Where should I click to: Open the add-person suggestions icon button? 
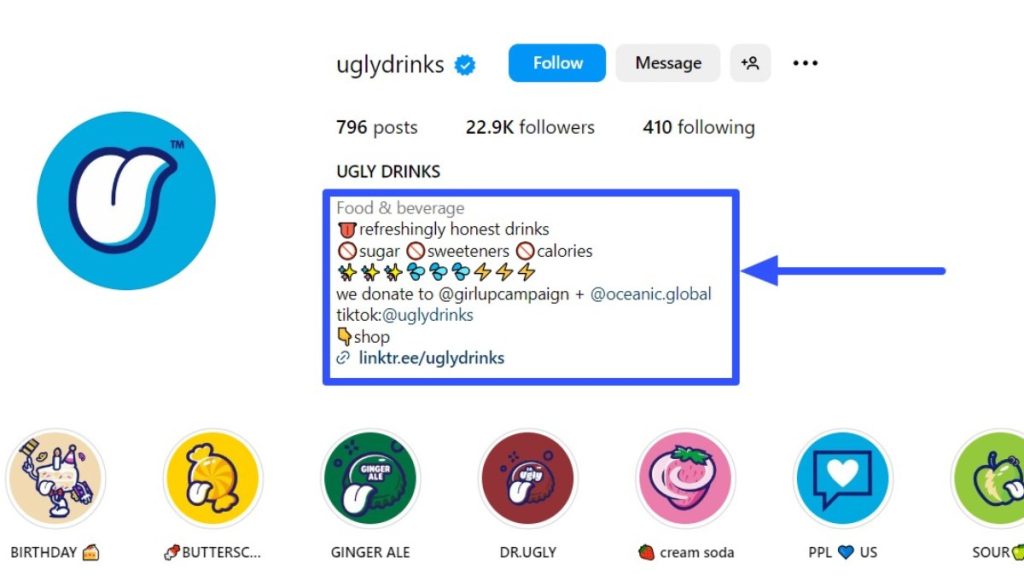coord(750,63)
